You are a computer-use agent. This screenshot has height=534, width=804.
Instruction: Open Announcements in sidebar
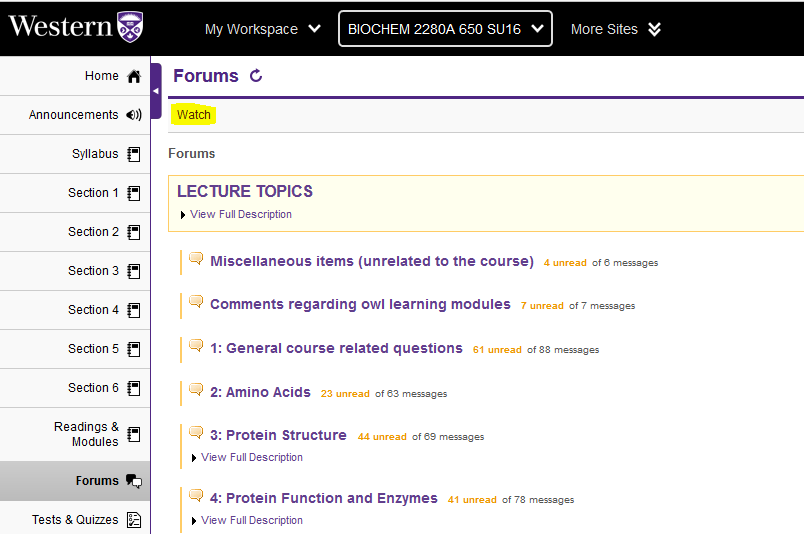click(x=75, y=115)
